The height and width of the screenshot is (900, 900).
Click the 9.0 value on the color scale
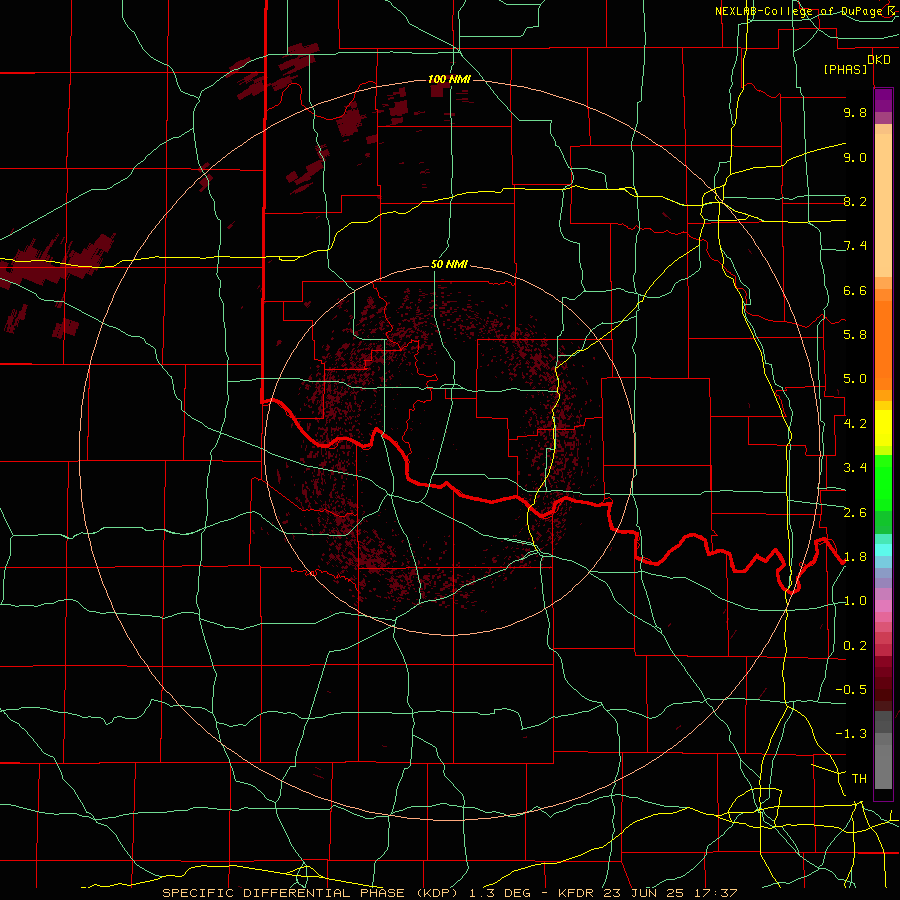tap(855, 157)
